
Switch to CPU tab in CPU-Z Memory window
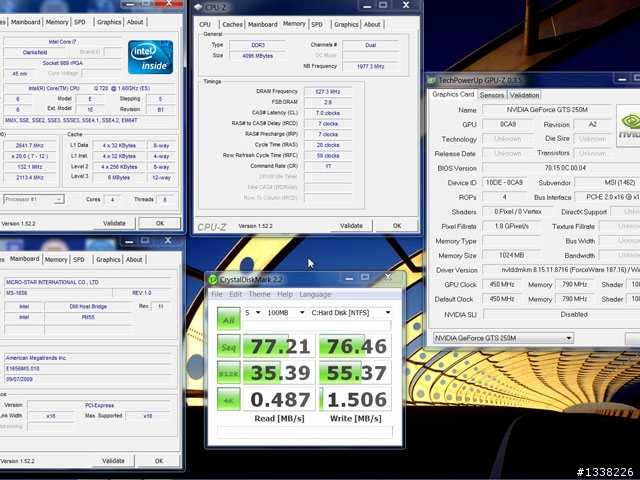205,24
